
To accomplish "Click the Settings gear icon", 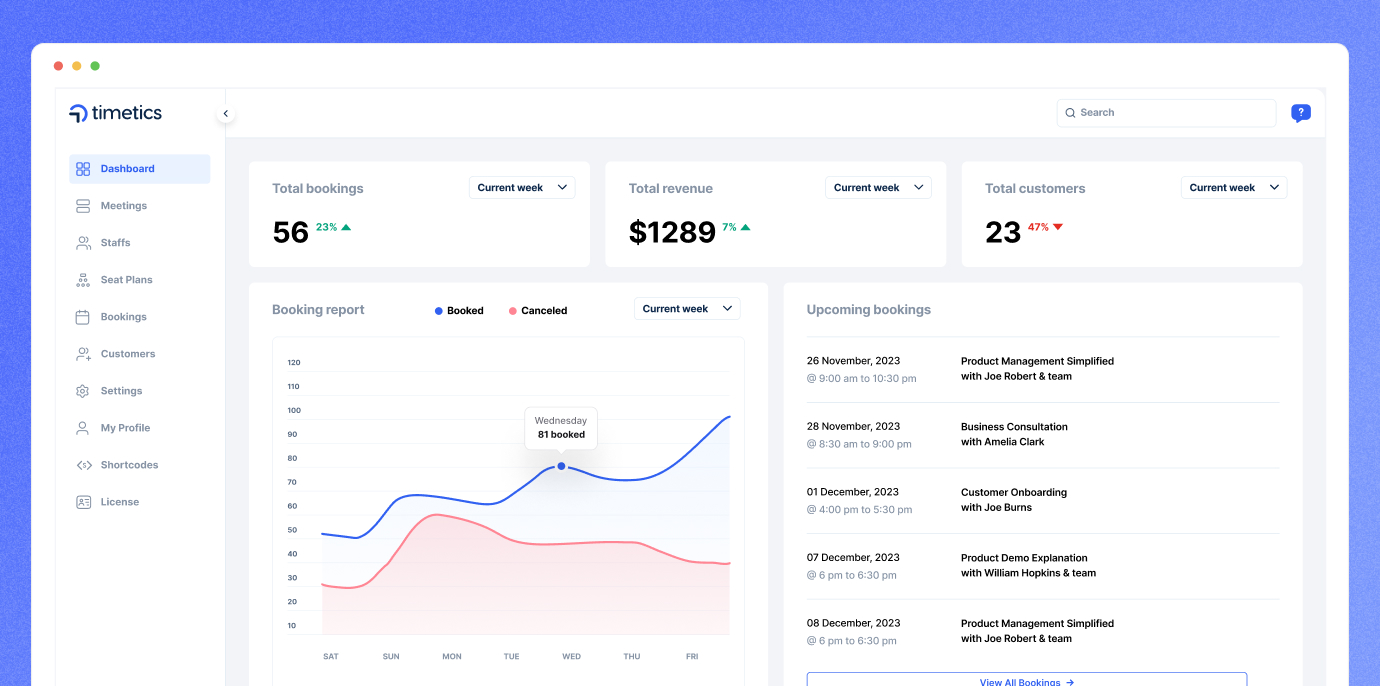I will coord(83,391).
